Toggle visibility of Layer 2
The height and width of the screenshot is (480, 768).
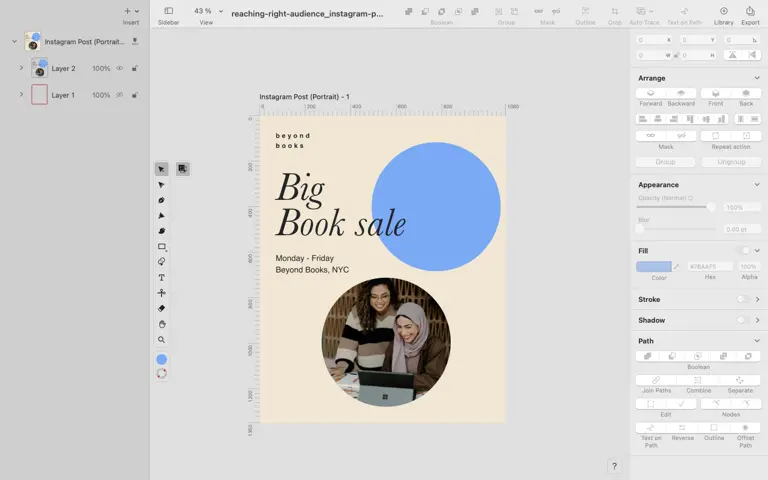click(x=120, y=68)
